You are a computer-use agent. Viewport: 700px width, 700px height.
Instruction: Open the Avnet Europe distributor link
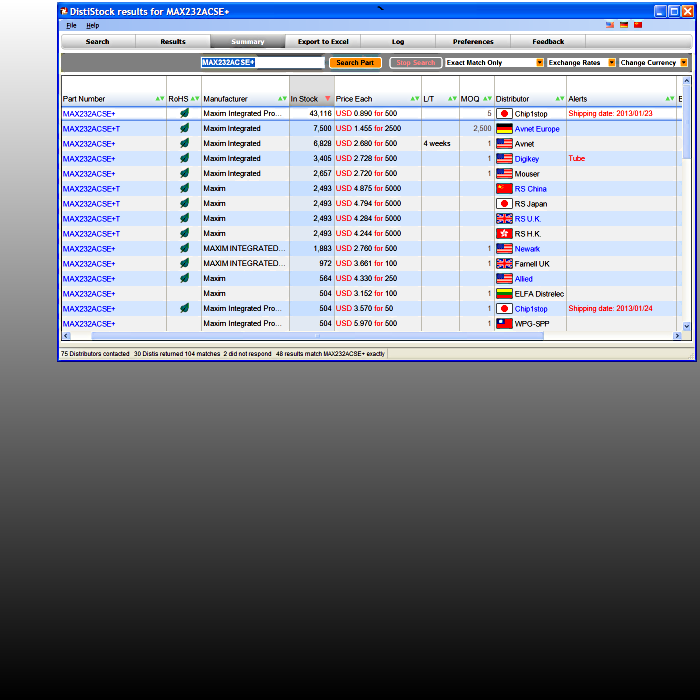click(x=537, y=129)
